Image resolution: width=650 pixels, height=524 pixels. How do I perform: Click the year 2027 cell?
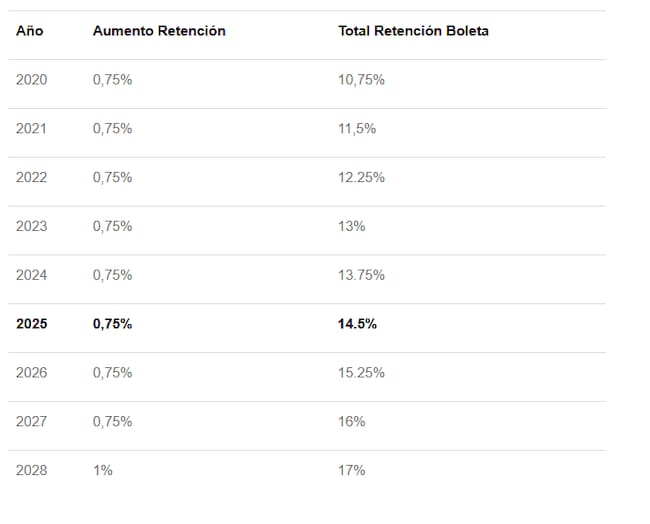[31, 422]
